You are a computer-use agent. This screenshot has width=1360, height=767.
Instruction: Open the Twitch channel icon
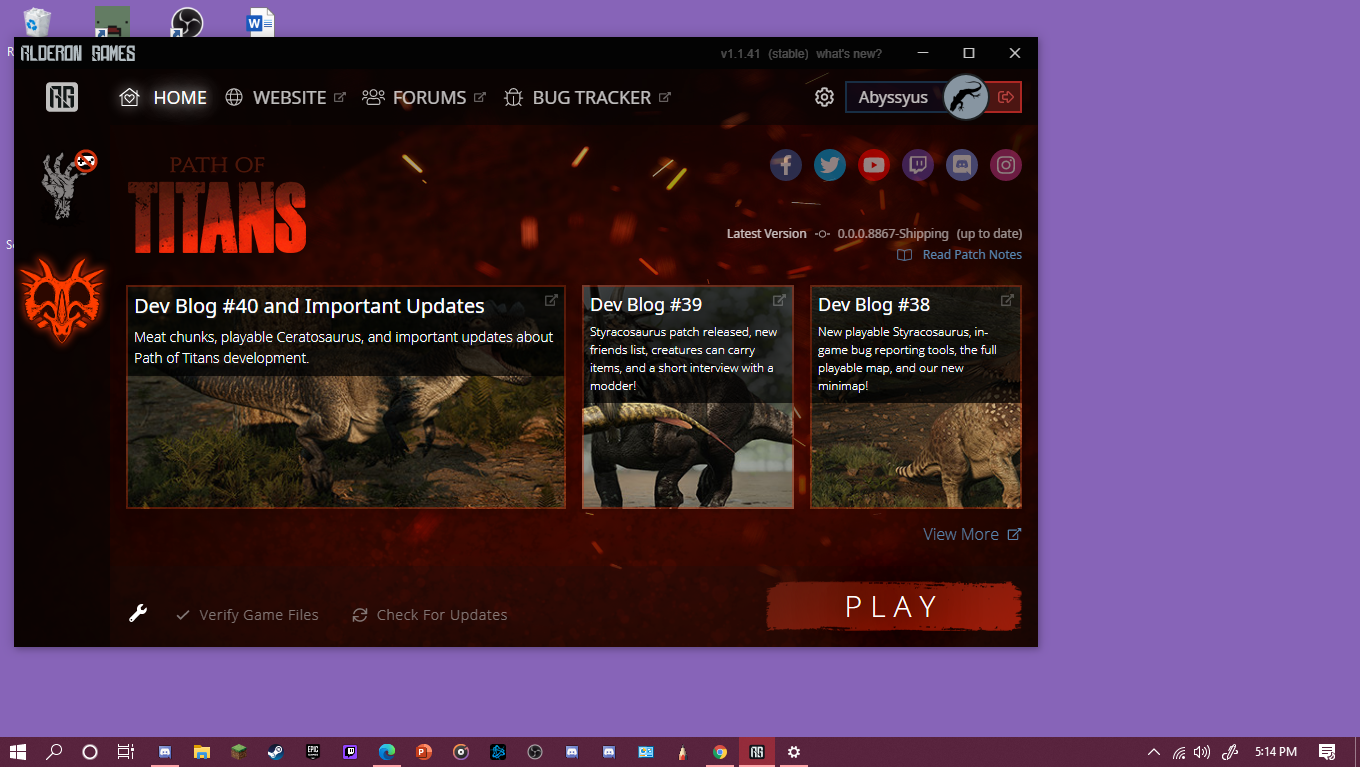pyautogui.click(x=918, y=165)
